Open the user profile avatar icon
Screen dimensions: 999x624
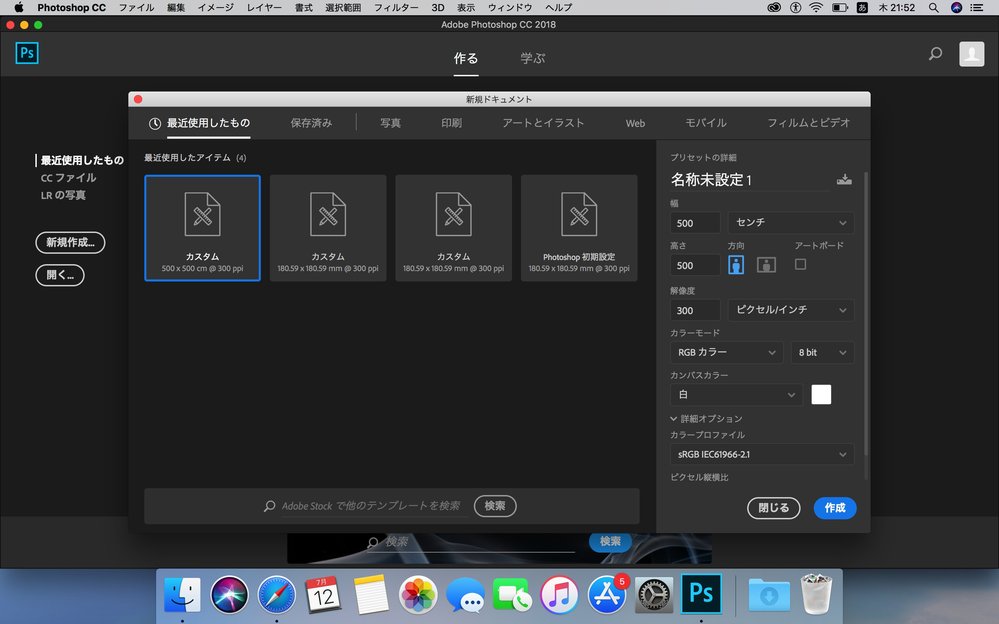click(971, 54)
